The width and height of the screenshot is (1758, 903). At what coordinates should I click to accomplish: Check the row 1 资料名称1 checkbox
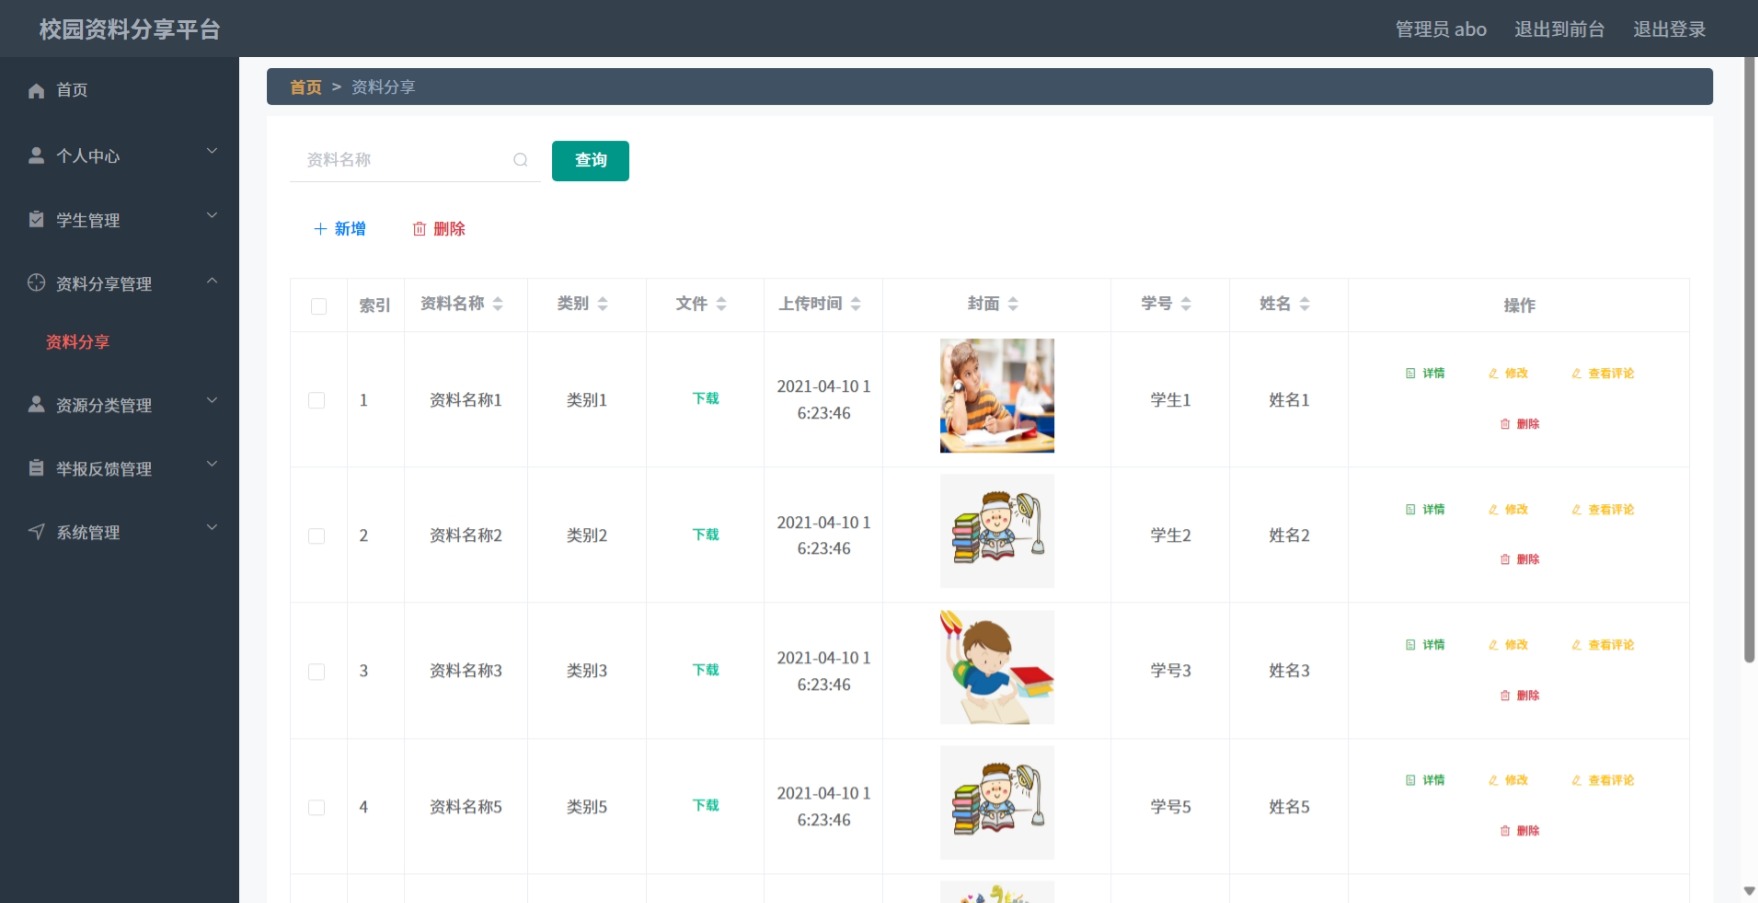pos(317,400)
